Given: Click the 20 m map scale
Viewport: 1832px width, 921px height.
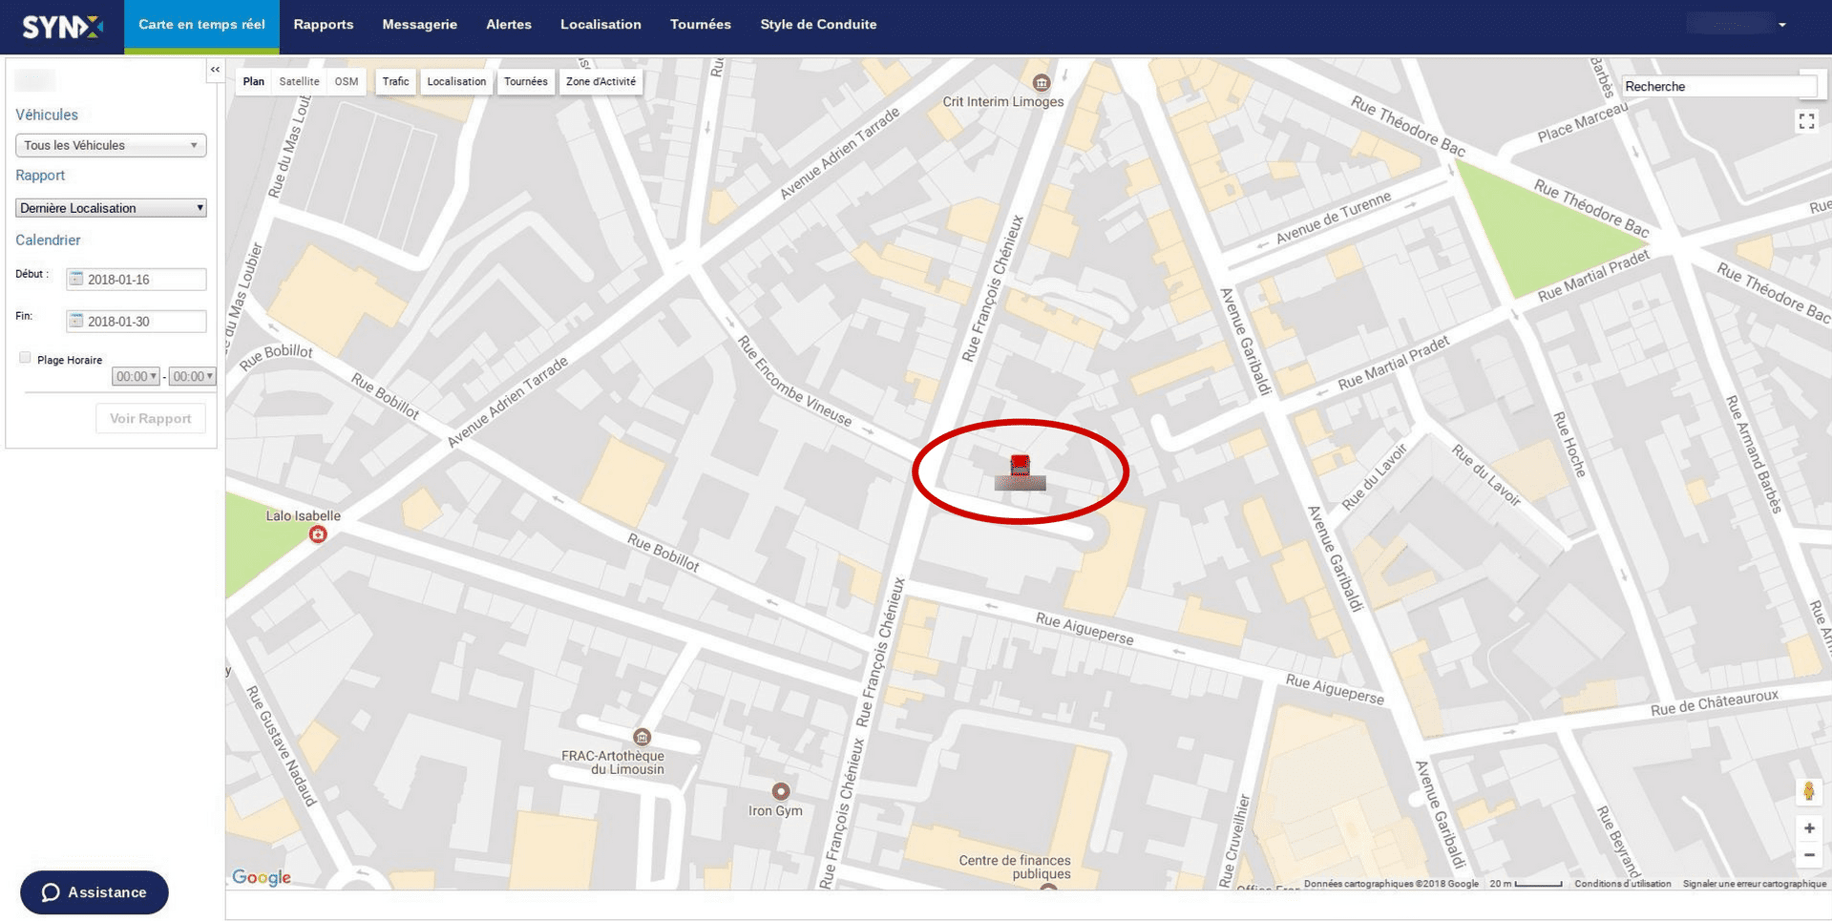Looking at the screenshot, I should tap(1525, 884).
